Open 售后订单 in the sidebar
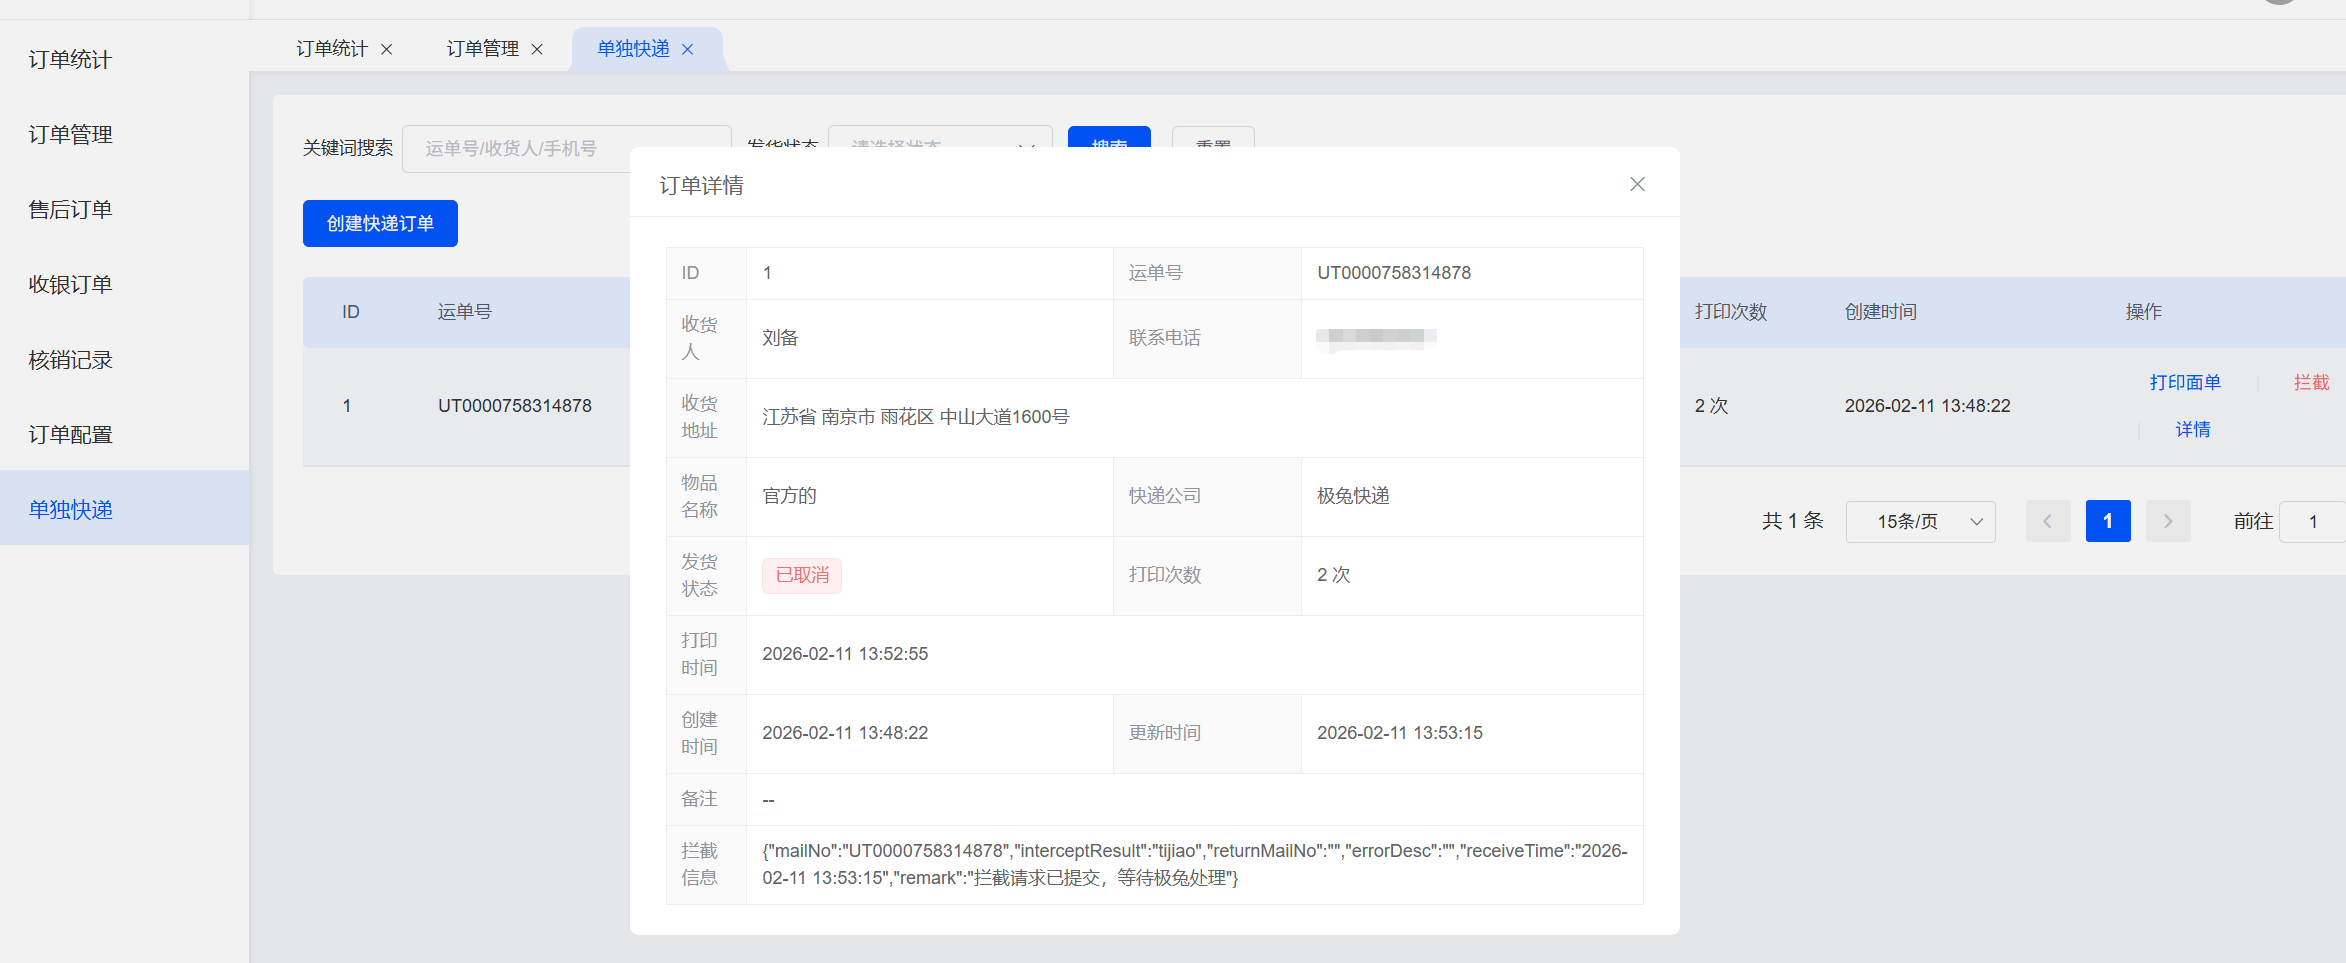Image resolution: width=2346 pixels, height=963 pixels. 70,209
